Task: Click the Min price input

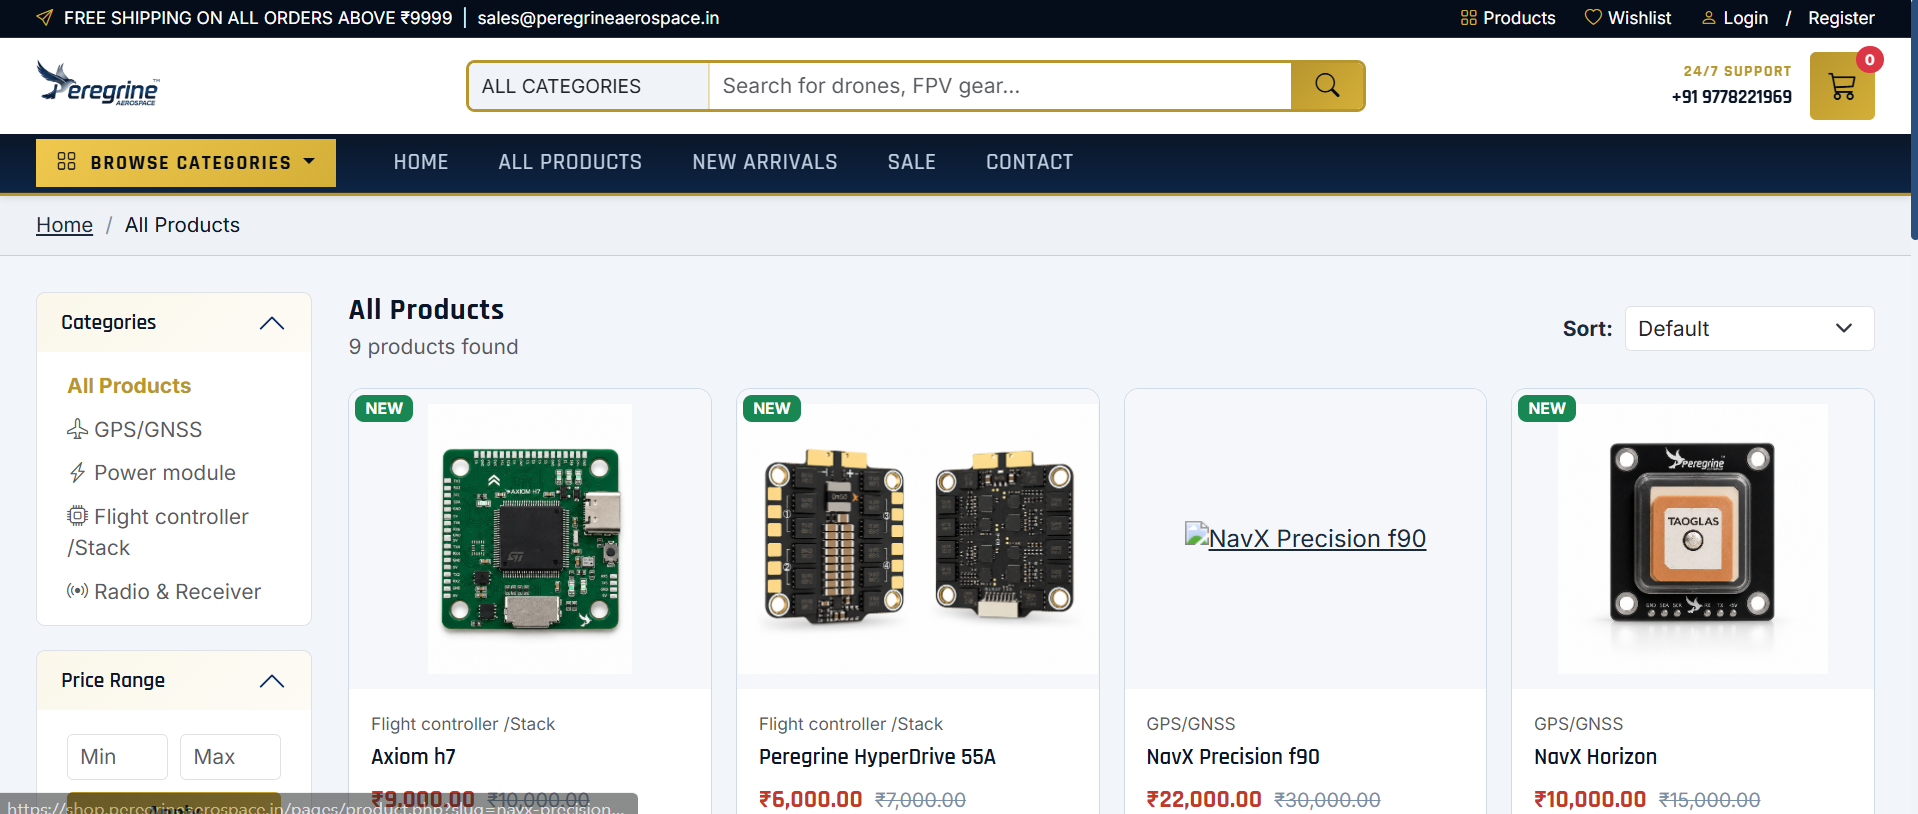Action: [117, 757]
